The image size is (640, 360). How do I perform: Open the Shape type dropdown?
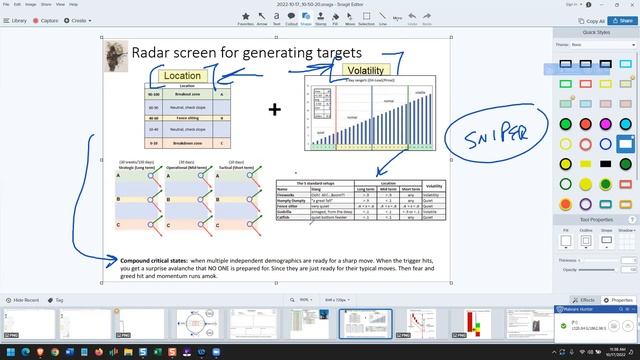606,241
